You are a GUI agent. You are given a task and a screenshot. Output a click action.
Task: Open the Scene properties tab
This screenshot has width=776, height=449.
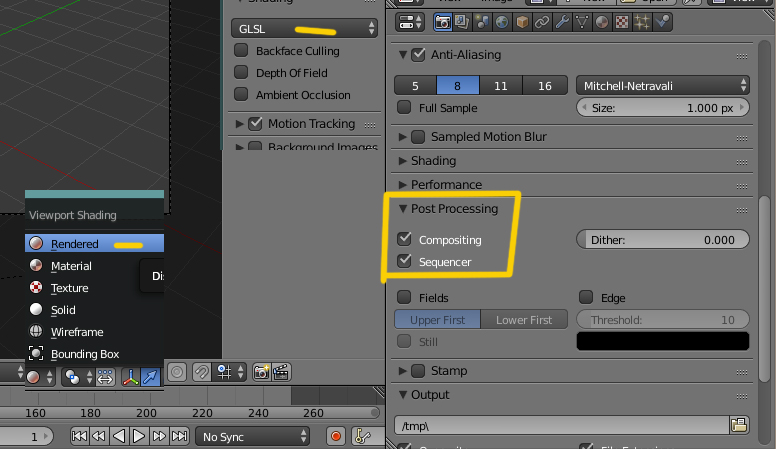point(482,22)
